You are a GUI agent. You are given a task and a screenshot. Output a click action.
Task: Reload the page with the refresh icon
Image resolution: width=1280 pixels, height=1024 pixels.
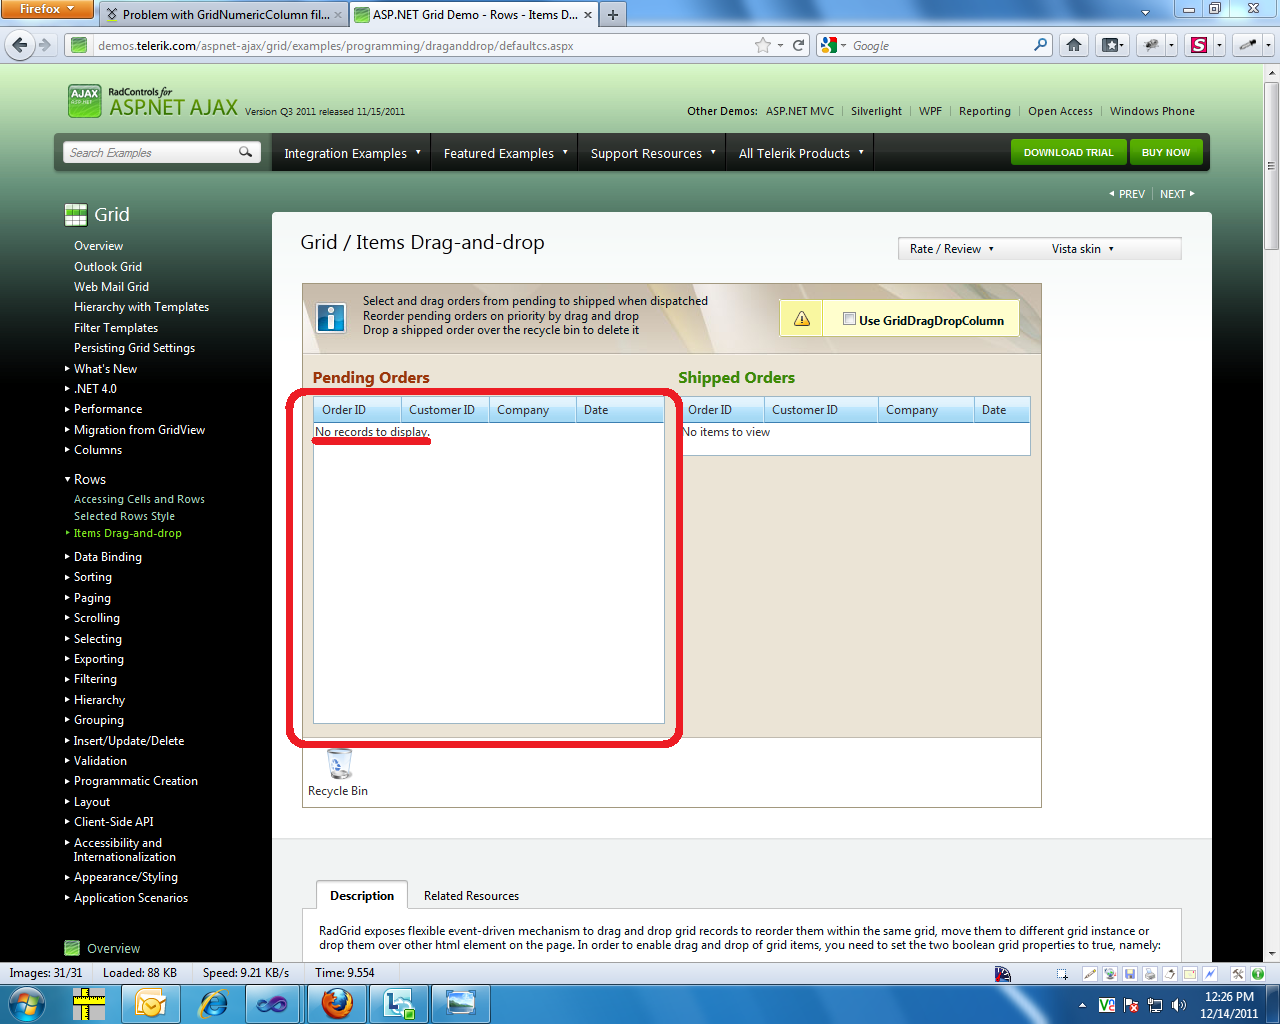pyautogui.click(x=799, y=45)
